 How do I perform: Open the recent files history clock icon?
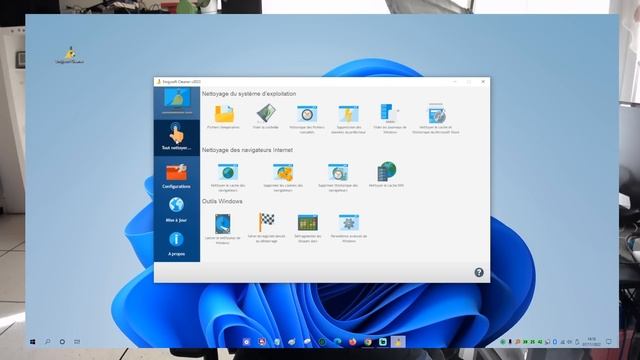[307, 114]
